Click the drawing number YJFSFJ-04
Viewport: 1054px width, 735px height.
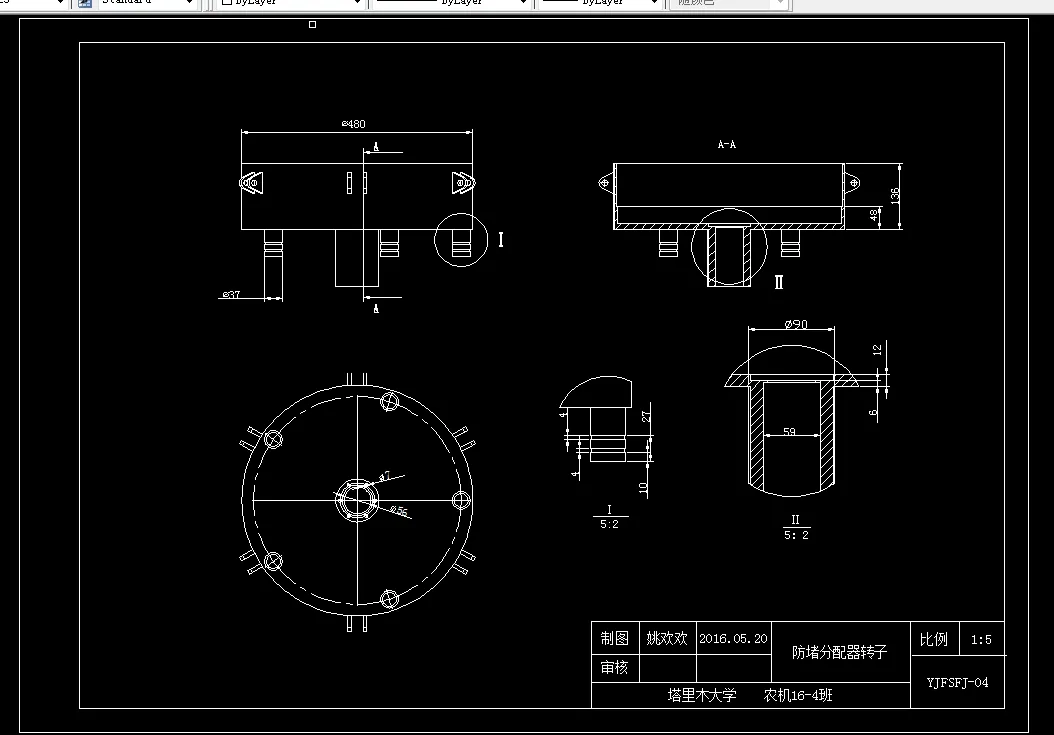(957, 683)
